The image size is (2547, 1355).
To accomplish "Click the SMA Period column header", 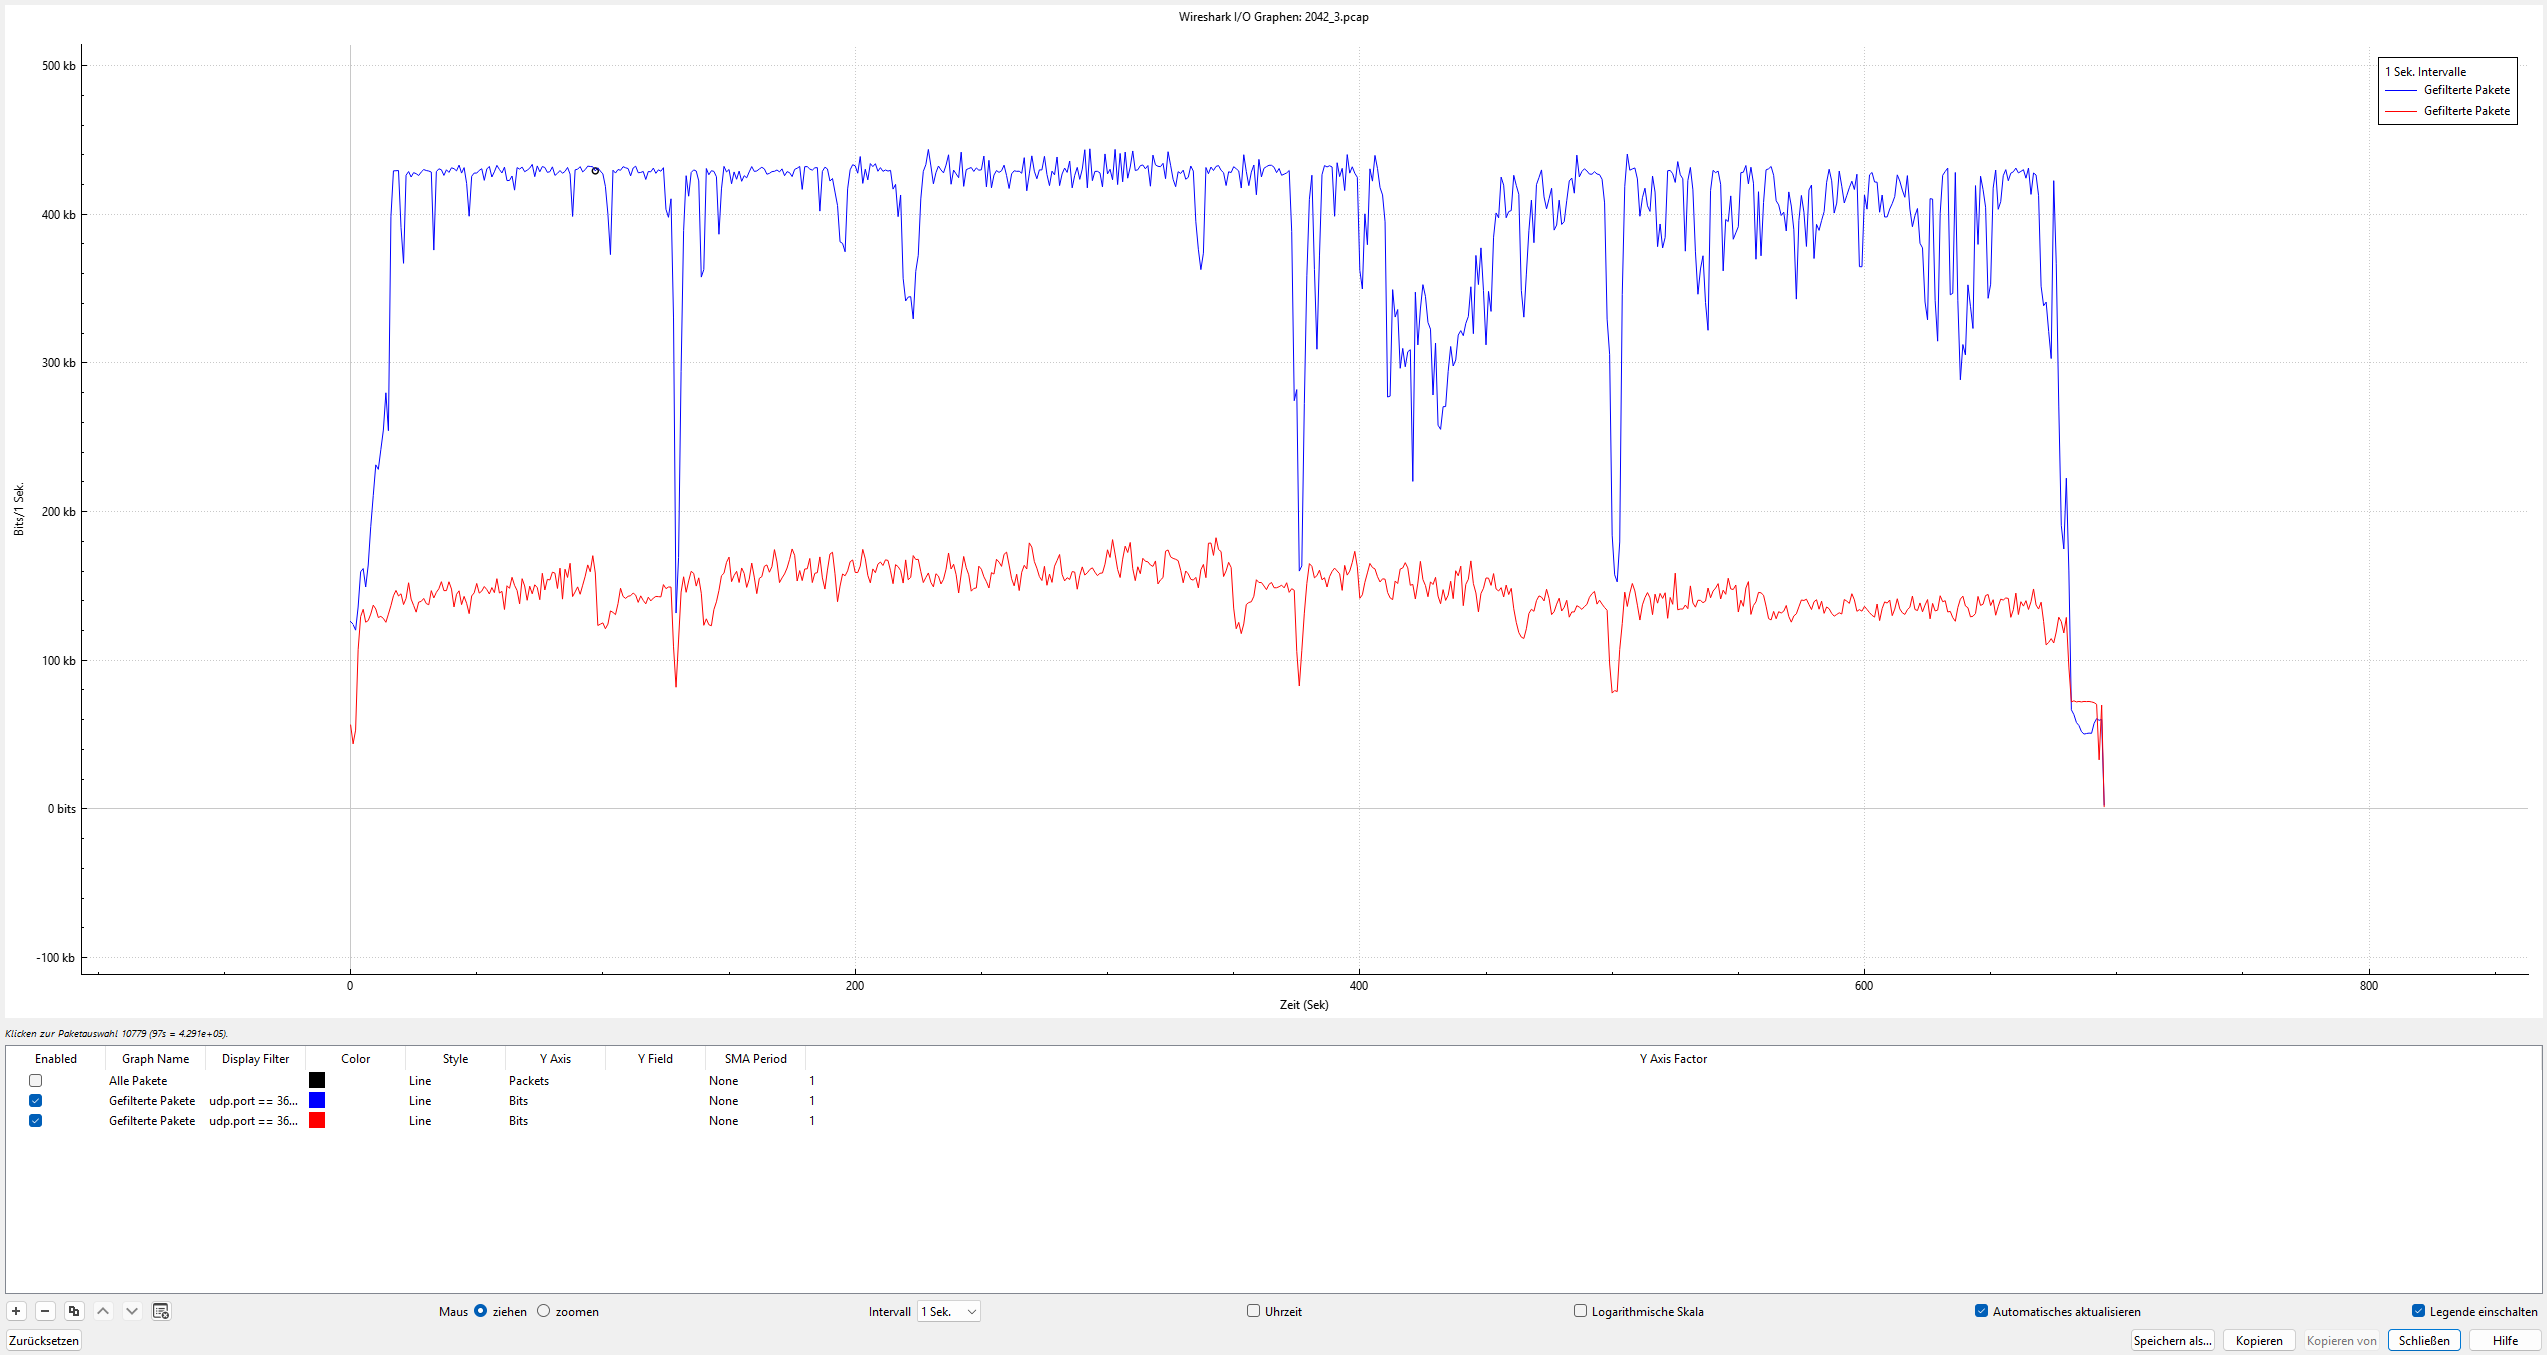I will pos(755,1059).
